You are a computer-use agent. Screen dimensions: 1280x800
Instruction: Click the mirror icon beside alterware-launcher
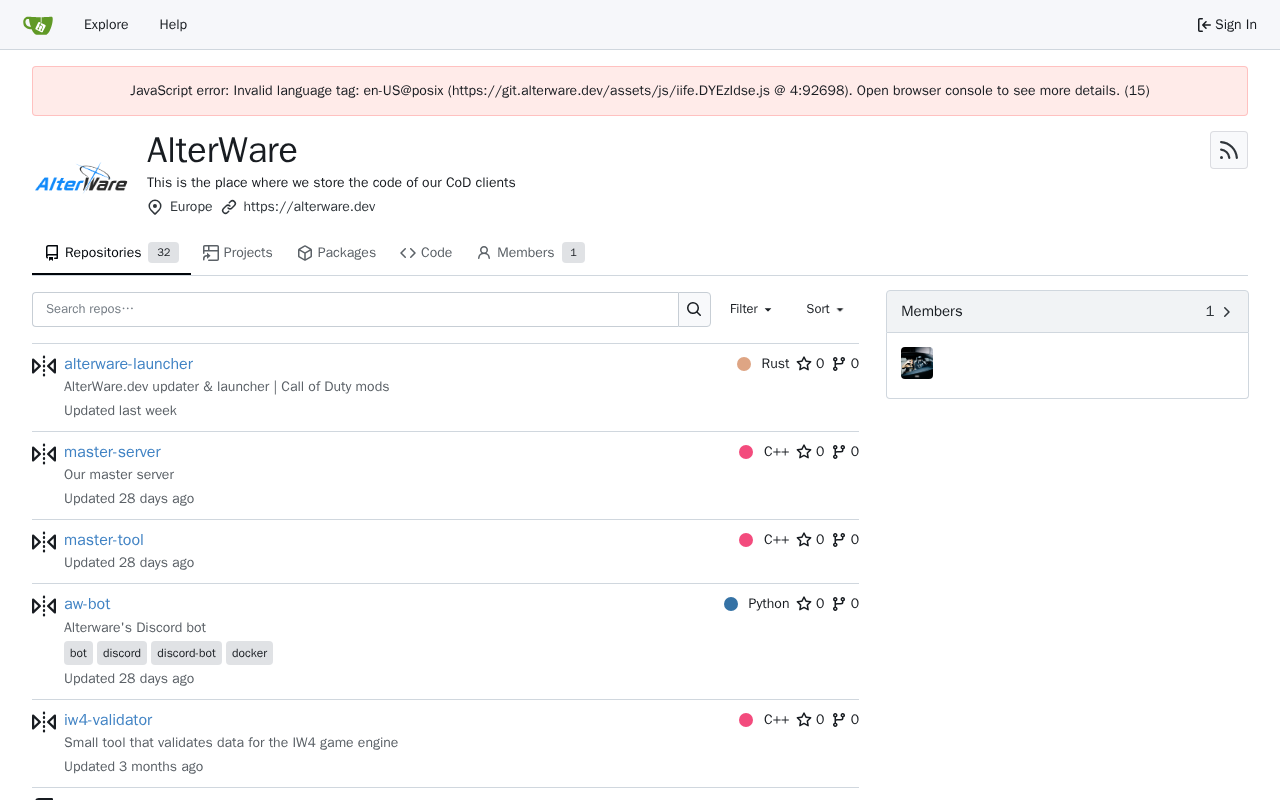point(44,366)
